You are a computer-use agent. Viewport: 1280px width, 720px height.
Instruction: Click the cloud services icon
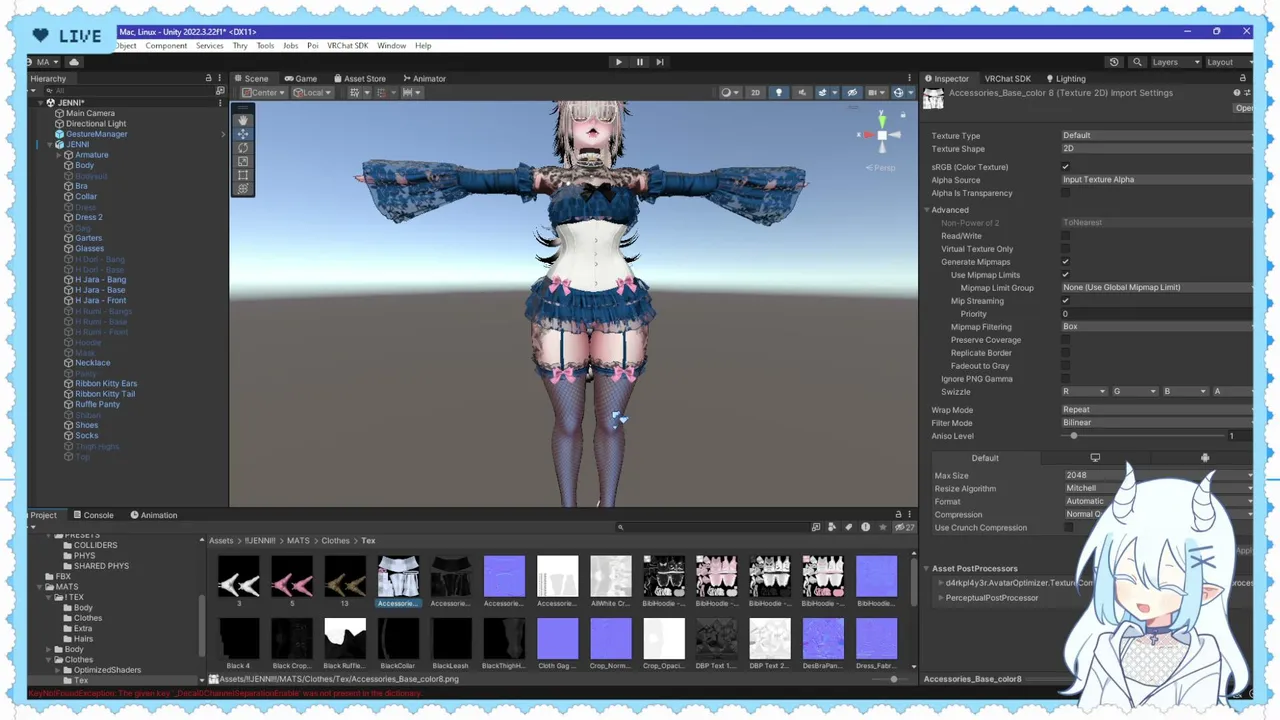pyautogui.click(x=74, y=62)
